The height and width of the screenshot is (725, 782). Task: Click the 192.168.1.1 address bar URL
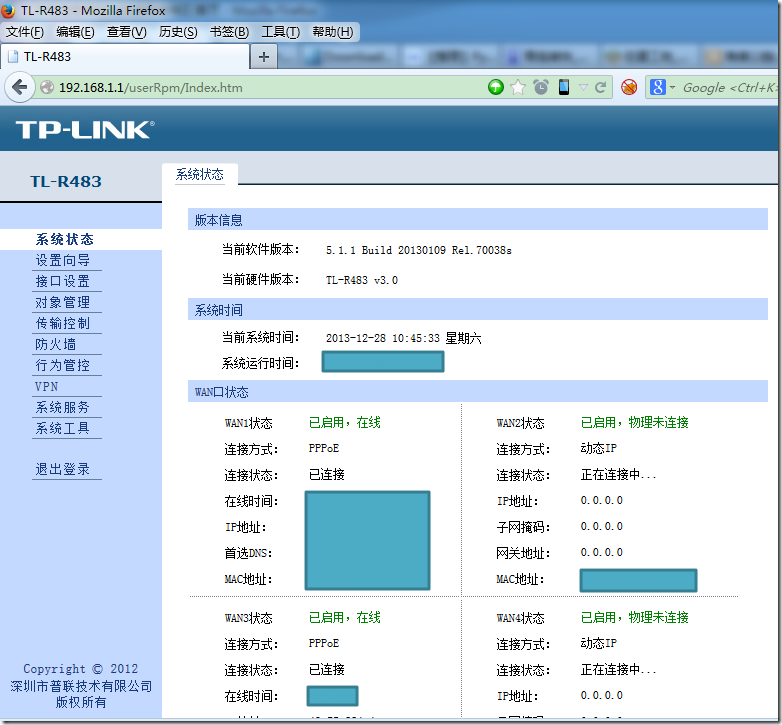(x=151, y=88)
